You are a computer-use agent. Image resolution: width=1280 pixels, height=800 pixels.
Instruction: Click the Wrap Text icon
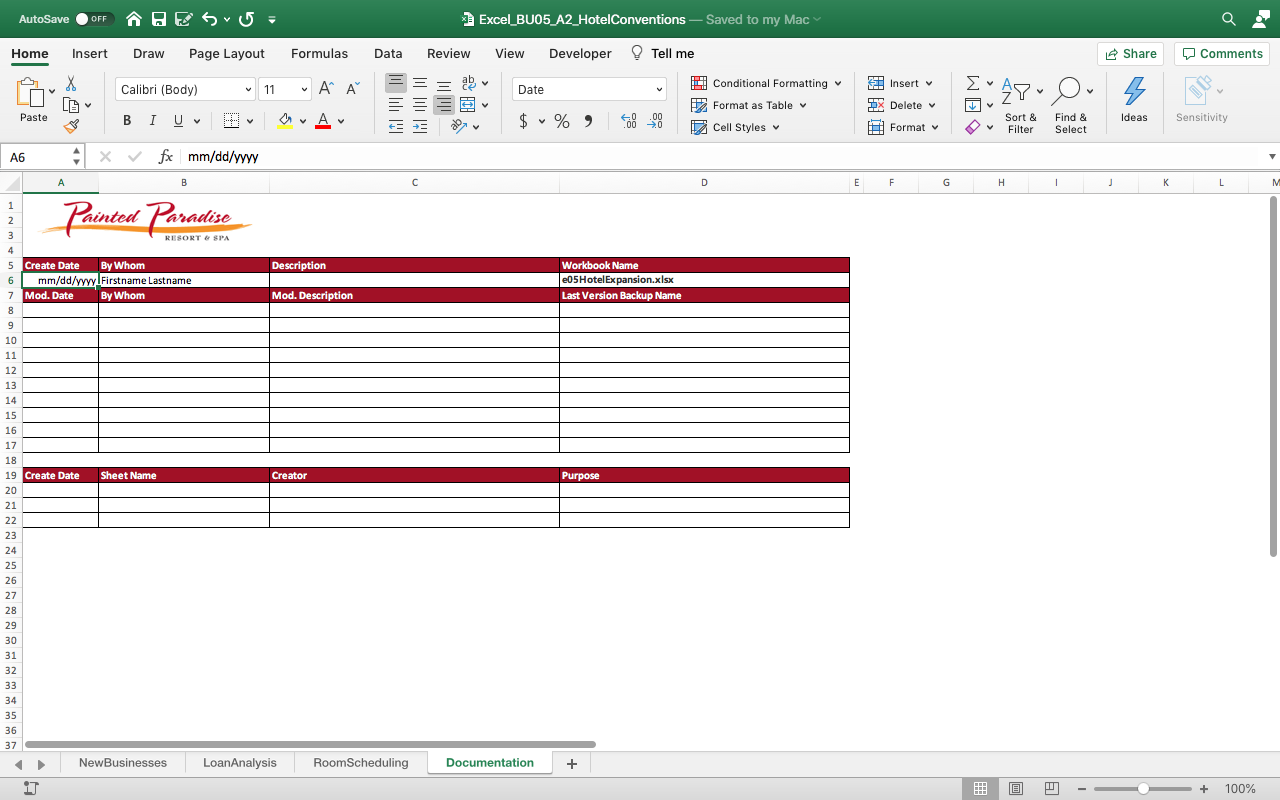click(469, 83)
